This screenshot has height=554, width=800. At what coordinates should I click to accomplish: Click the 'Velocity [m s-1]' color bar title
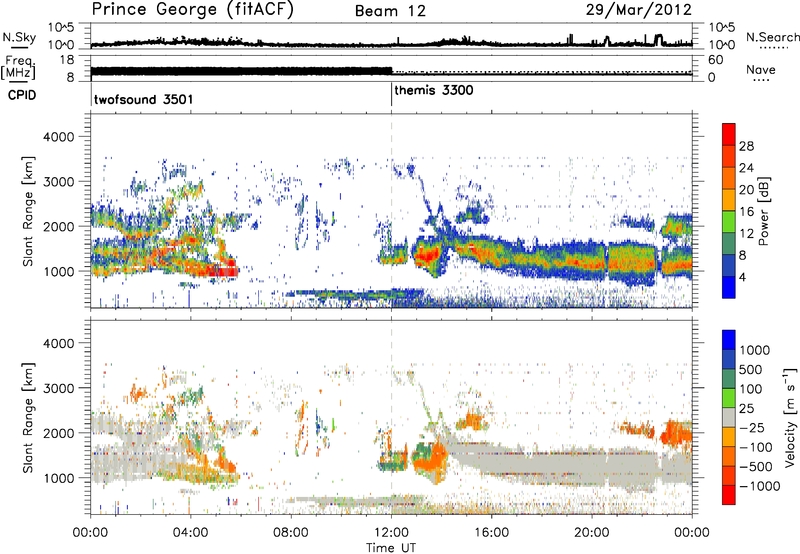[x=791, y=417]
